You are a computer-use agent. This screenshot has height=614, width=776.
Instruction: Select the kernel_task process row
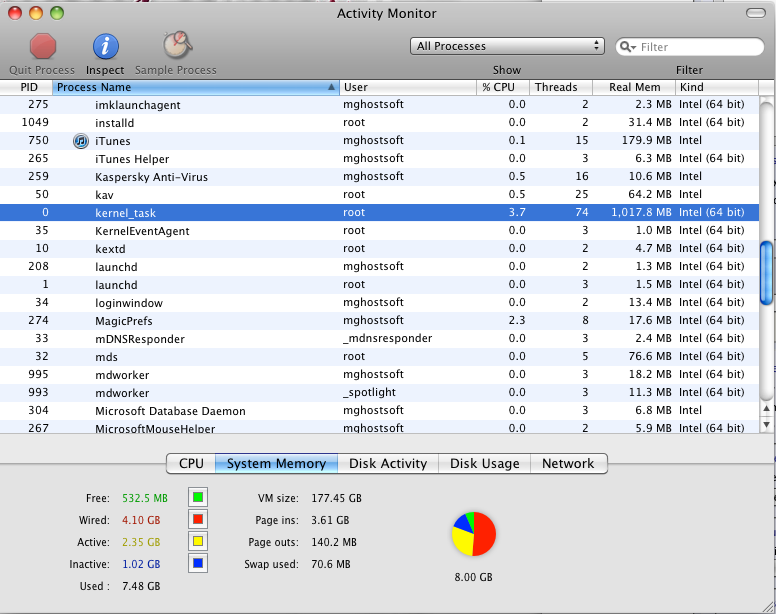coord(379,213)
